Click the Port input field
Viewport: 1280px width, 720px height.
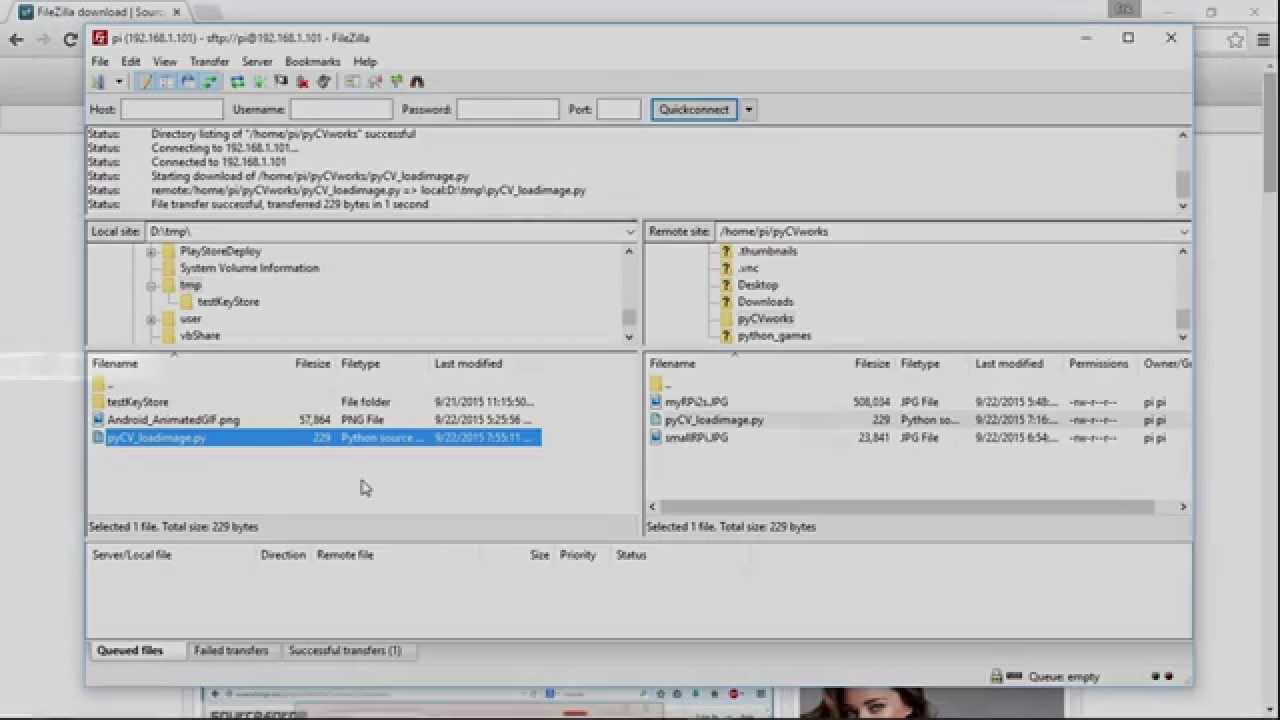pos(618,109)
